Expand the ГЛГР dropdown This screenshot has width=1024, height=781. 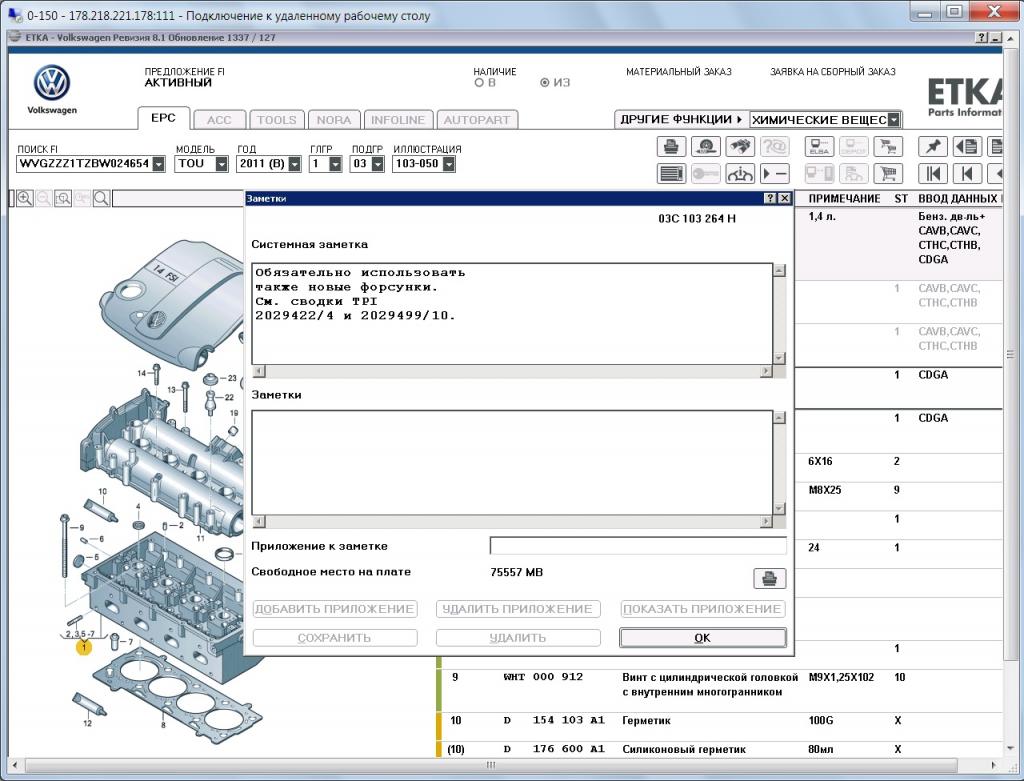335,164
